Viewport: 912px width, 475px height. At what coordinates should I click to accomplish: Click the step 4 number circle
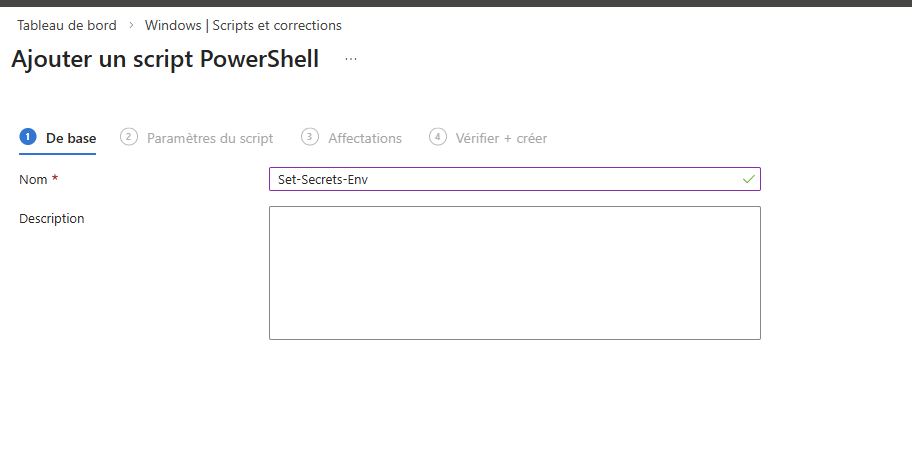point(437,137)
